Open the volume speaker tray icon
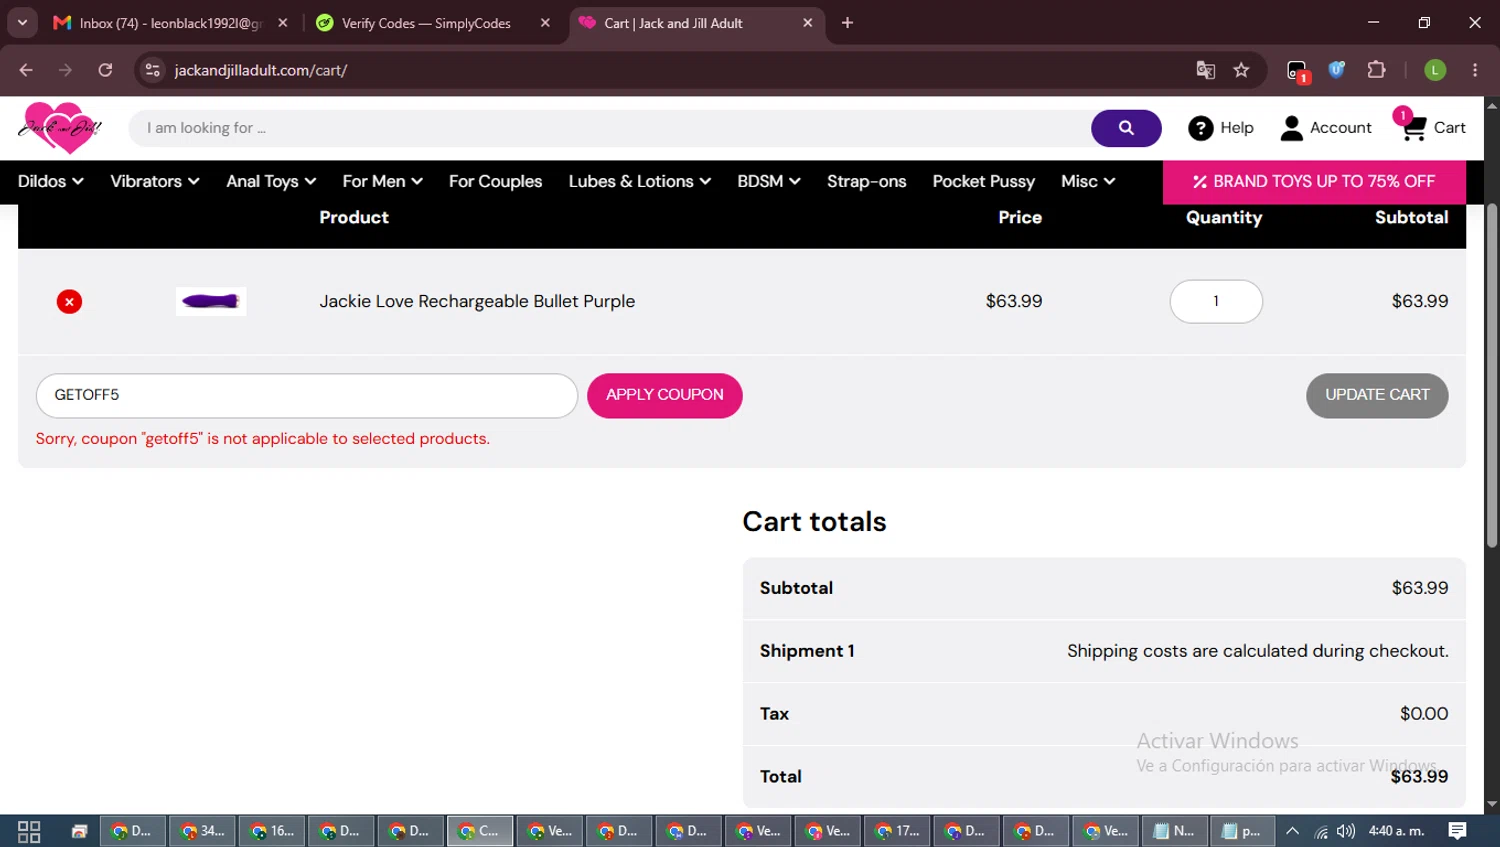The width and height of the screenshot is (1500, 847). point(1346,831)
